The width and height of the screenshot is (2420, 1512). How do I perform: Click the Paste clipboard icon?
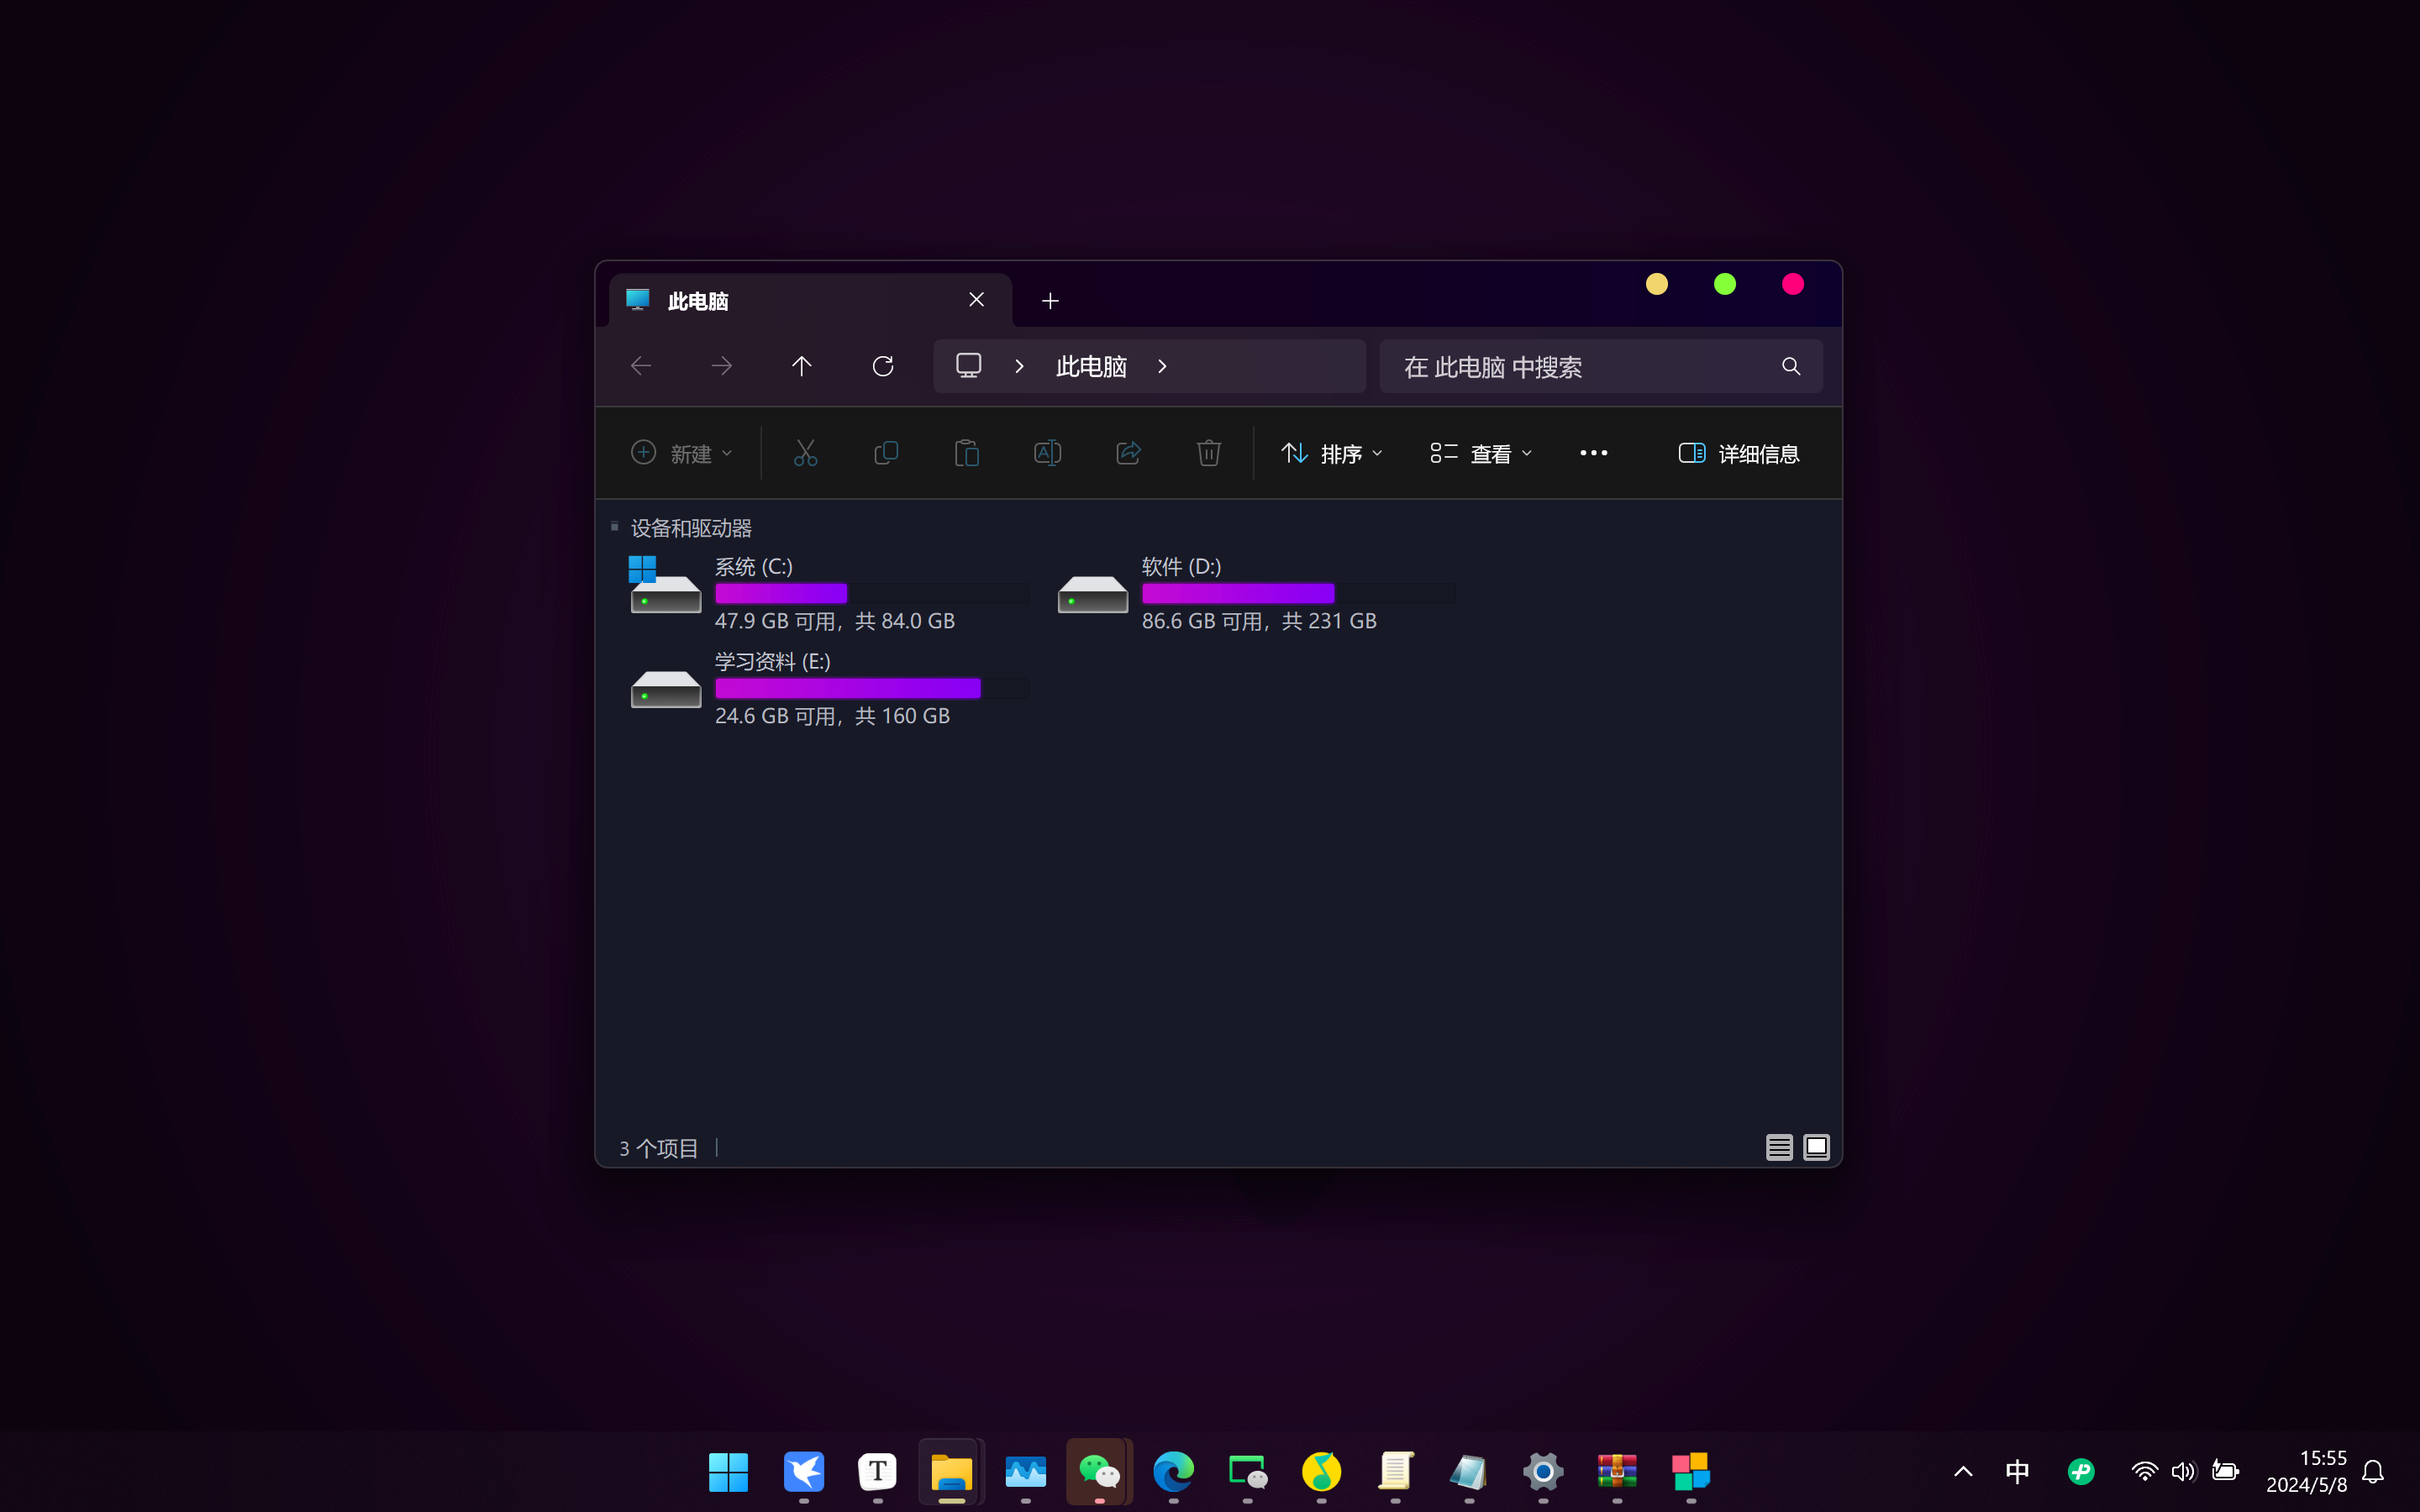[966, 453]
